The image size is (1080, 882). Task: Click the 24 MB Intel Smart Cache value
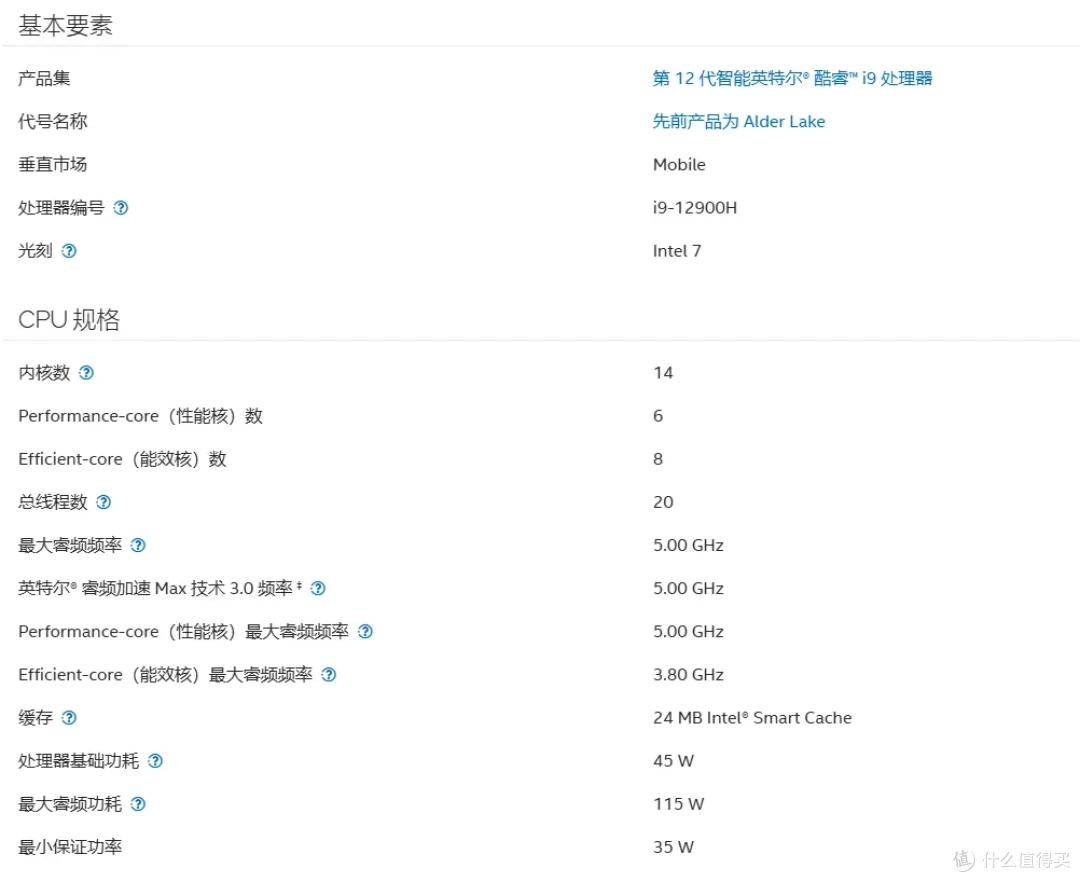tap(752, 718)
